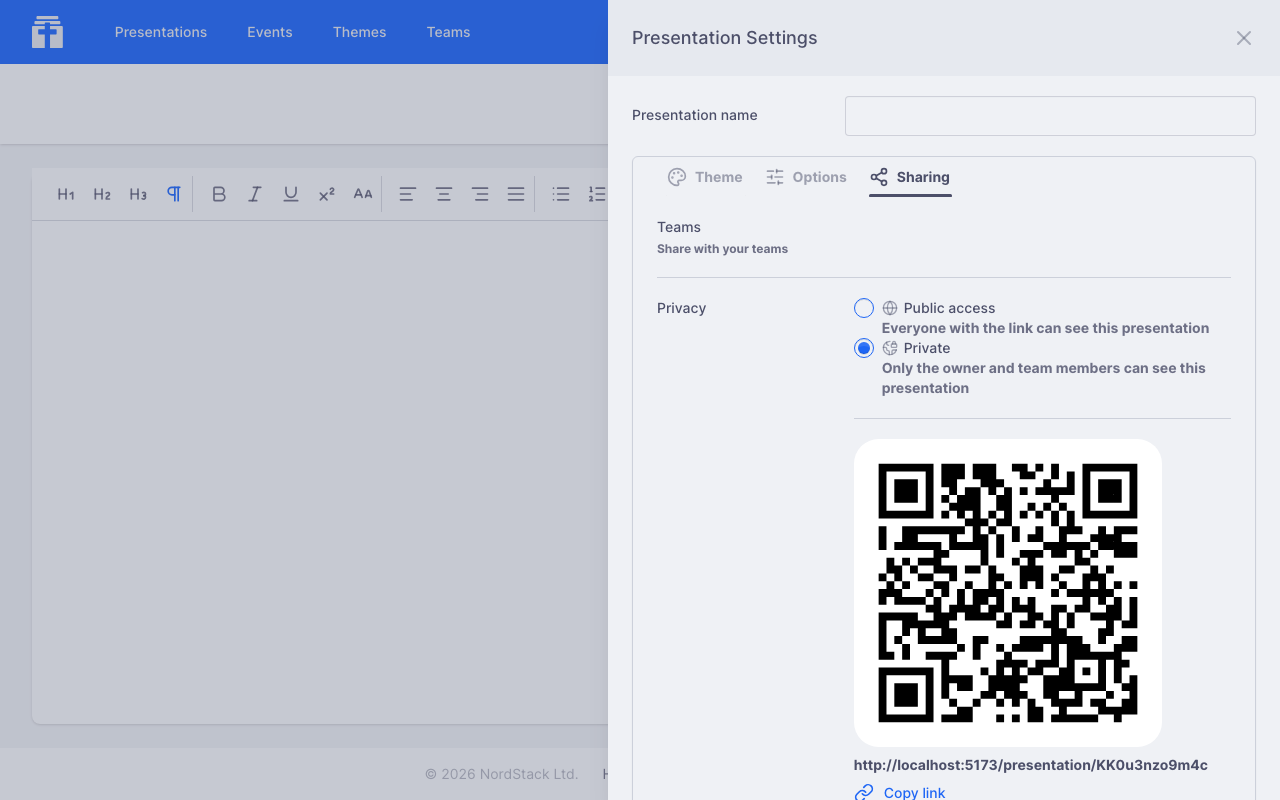Toggle italic formatting
This screenshot has width=1280, height=800.
point(255,194)
